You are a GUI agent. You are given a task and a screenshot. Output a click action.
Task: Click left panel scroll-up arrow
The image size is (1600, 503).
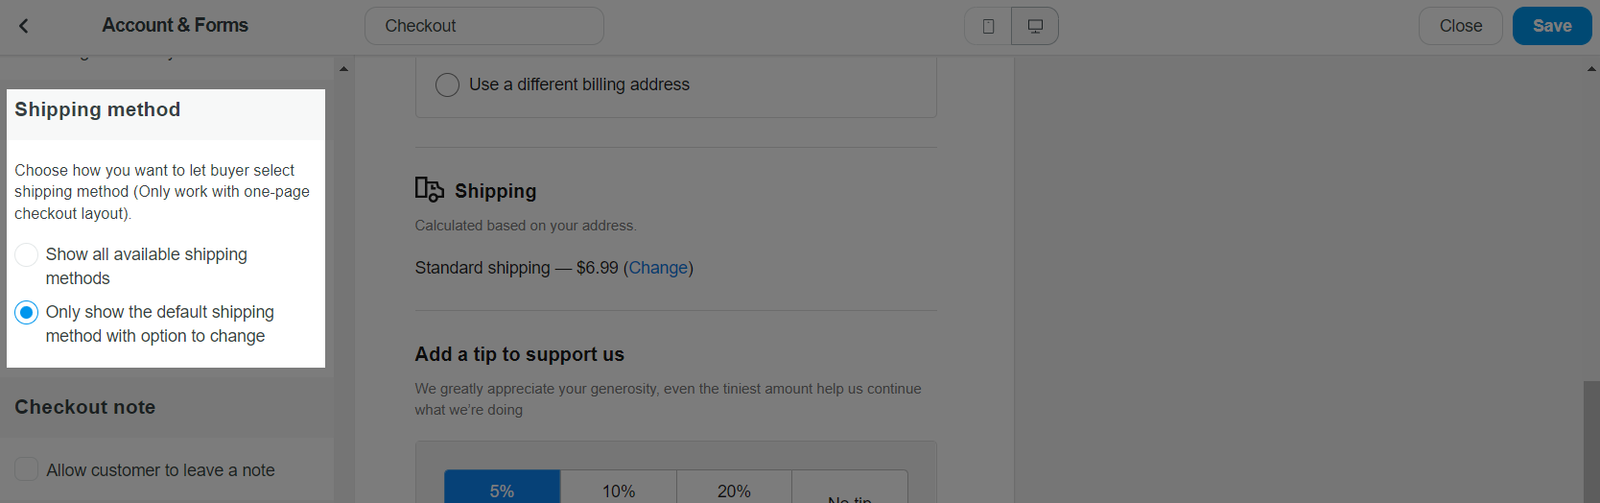344,69
